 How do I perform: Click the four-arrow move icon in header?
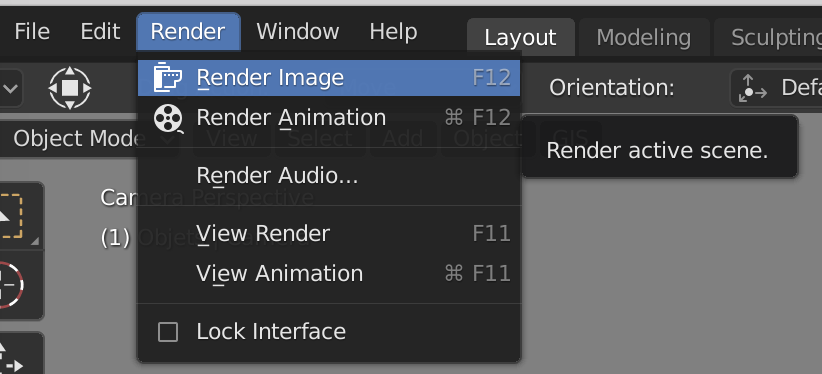[x=70, y=88]
